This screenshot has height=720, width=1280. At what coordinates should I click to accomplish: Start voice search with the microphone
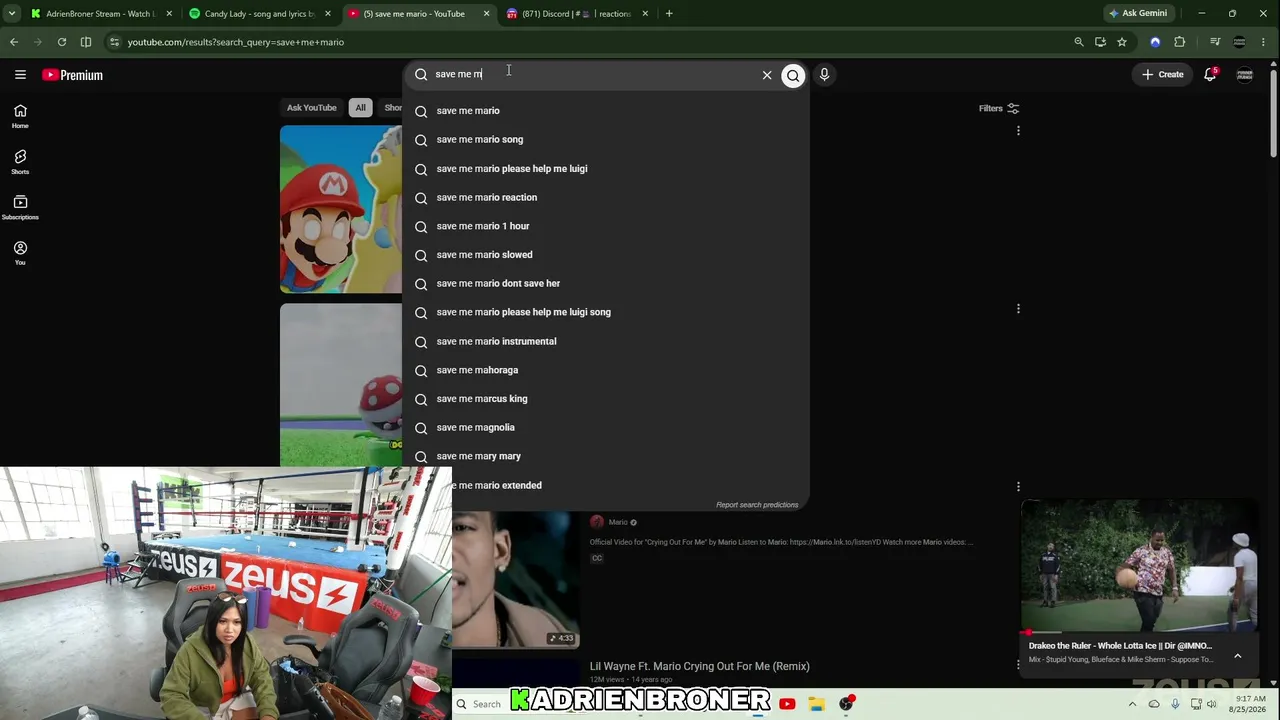pyautogui.click(x=824, y=74)
